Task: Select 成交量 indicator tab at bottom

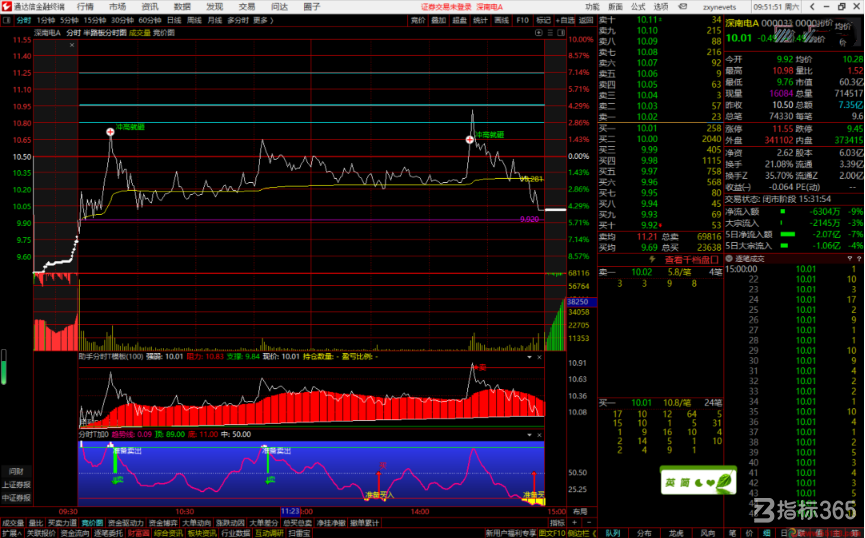Action: point(13,523)
